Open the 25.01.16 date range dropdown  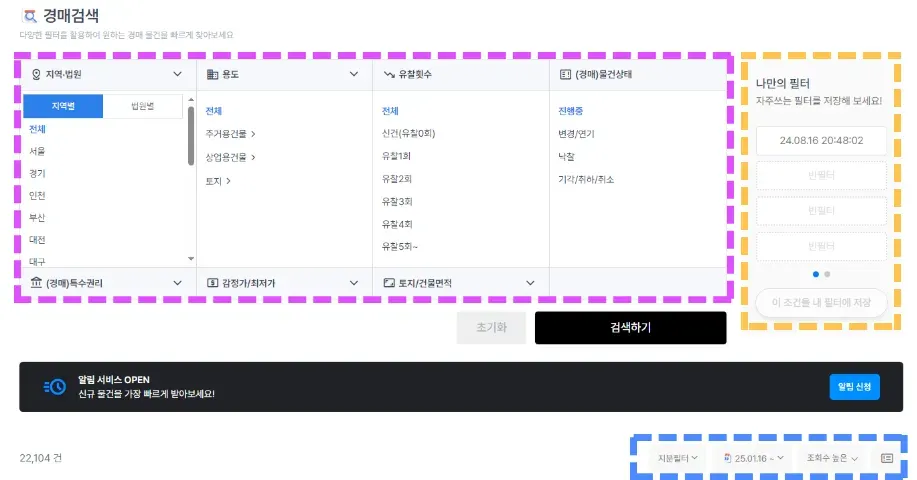[x=754, y=458]
